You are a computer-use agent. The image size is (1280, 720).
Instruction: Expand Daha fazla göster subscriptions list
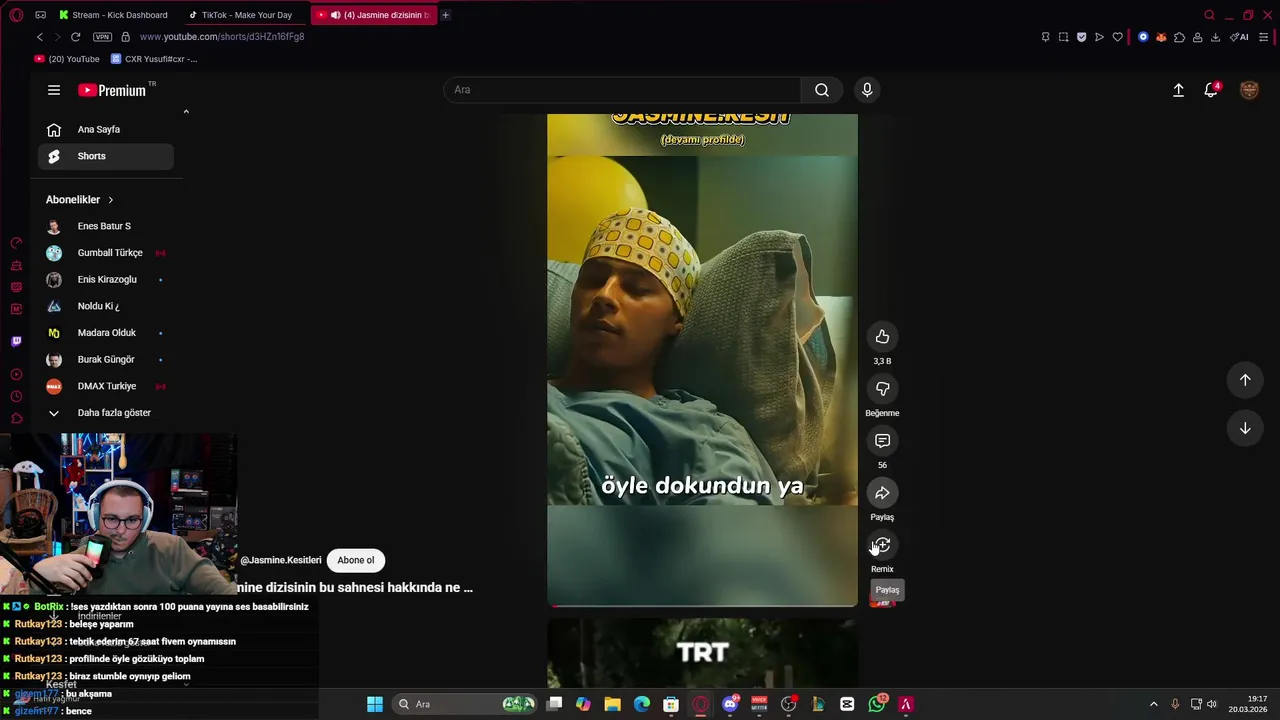(106, 413)
